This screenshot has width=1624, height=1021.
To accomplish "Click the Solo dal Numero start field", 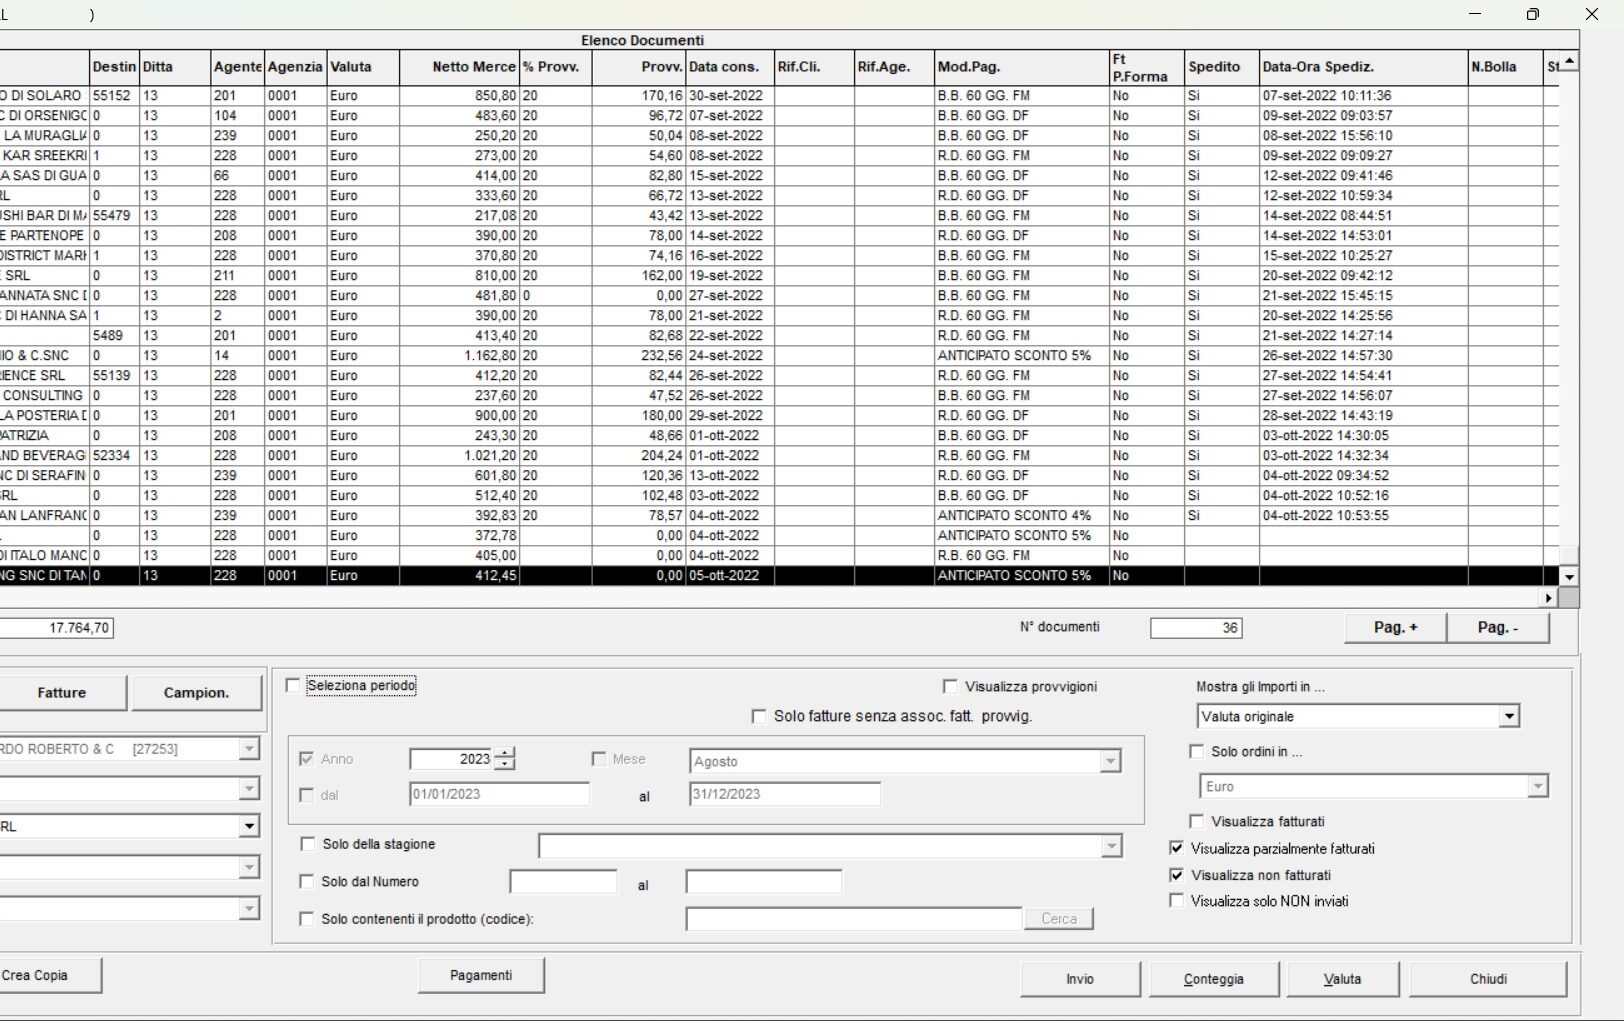I will tap(564, 881).
